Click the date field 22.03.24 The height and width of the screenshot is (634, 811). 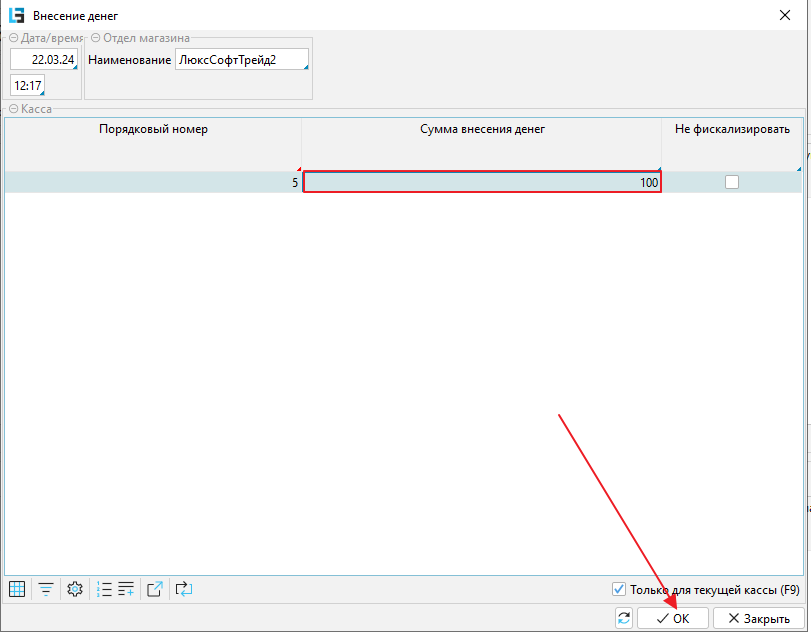pos(43,60)
